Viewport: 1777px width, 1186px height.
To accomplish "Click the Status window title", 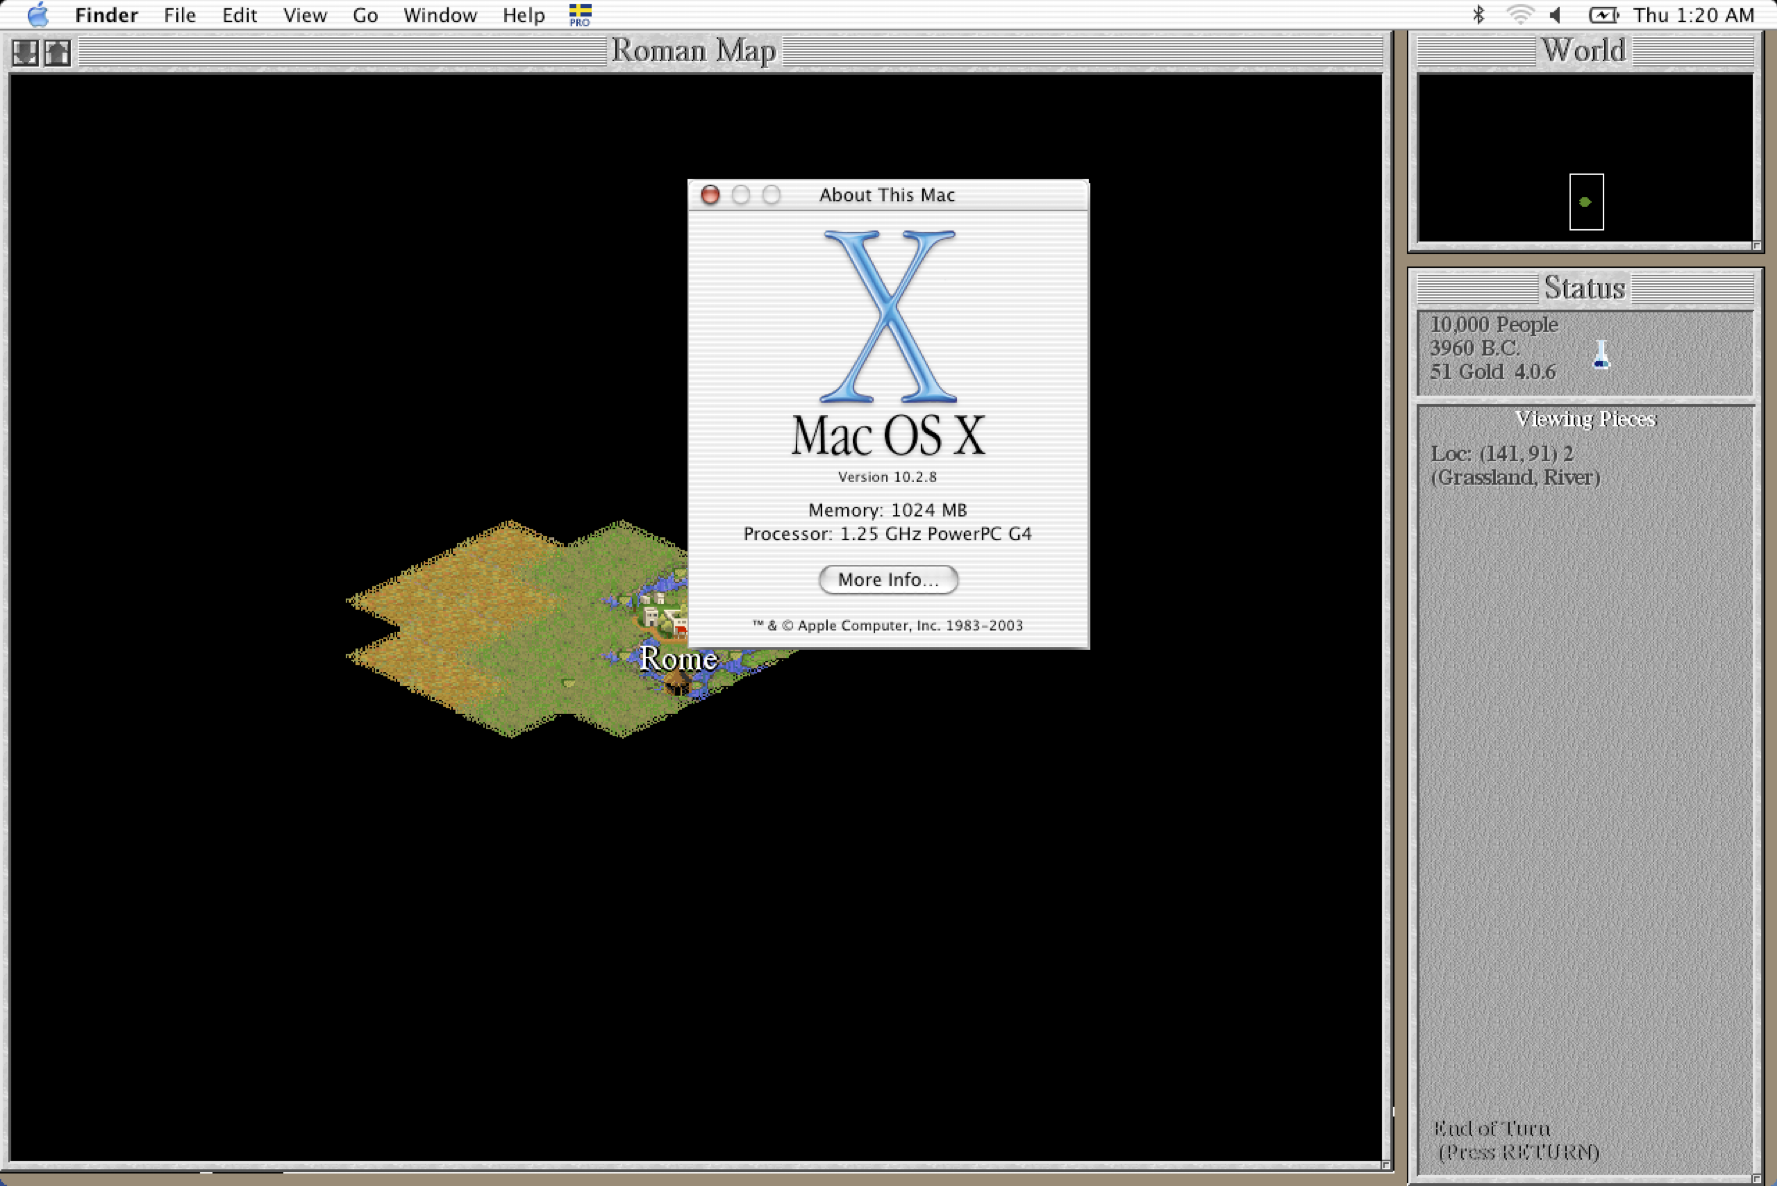I will click(1584, 288).
